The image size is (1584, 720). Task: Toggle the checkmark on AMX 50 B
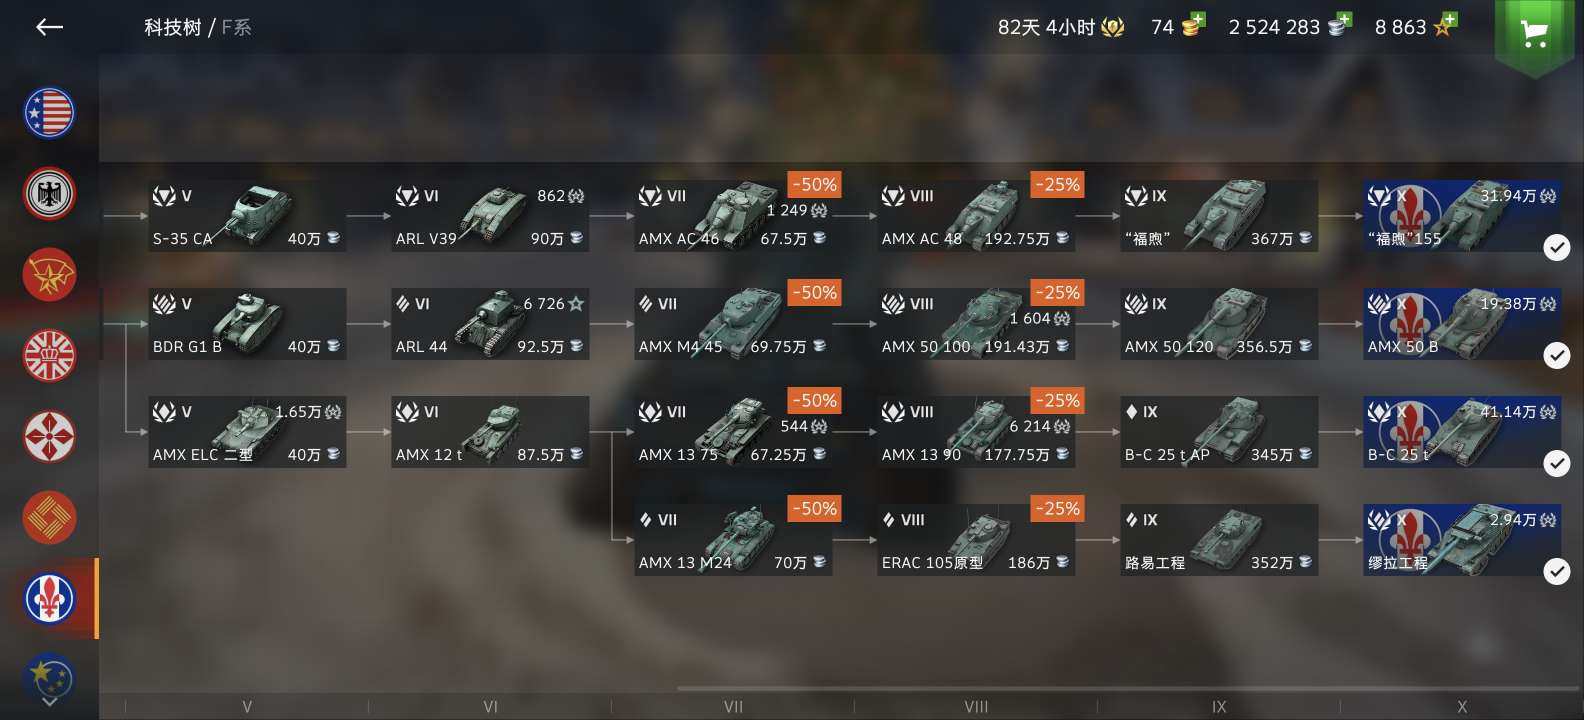(1556, 355)
